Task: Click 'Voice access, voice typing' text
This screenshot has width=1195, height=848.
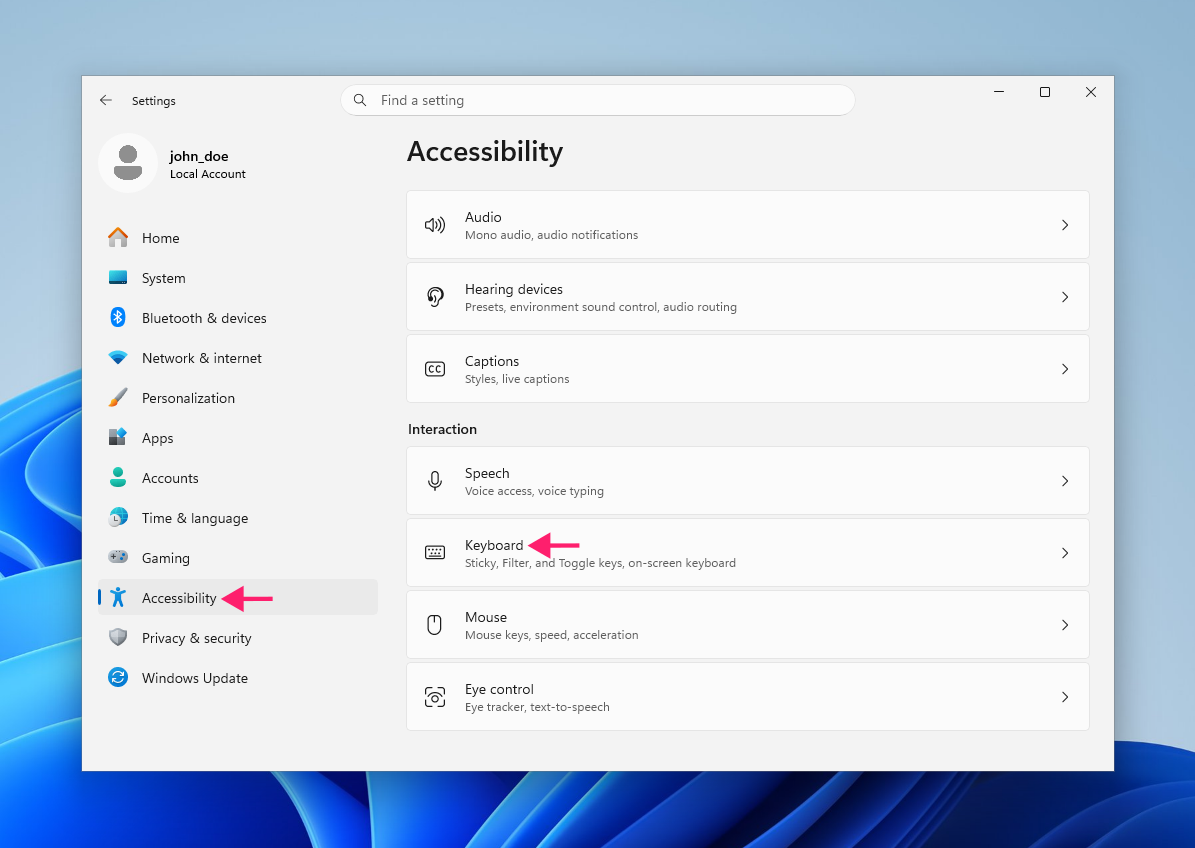Action: point(534,491)
